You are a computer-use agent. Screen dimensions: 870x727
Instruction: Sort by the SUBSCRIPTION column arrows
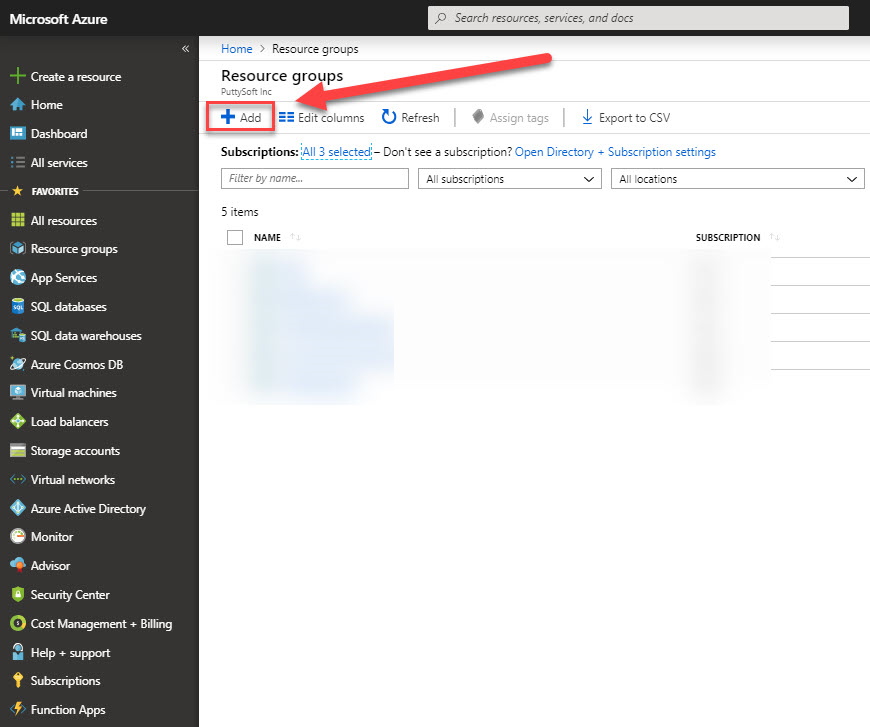pos(775,238)
